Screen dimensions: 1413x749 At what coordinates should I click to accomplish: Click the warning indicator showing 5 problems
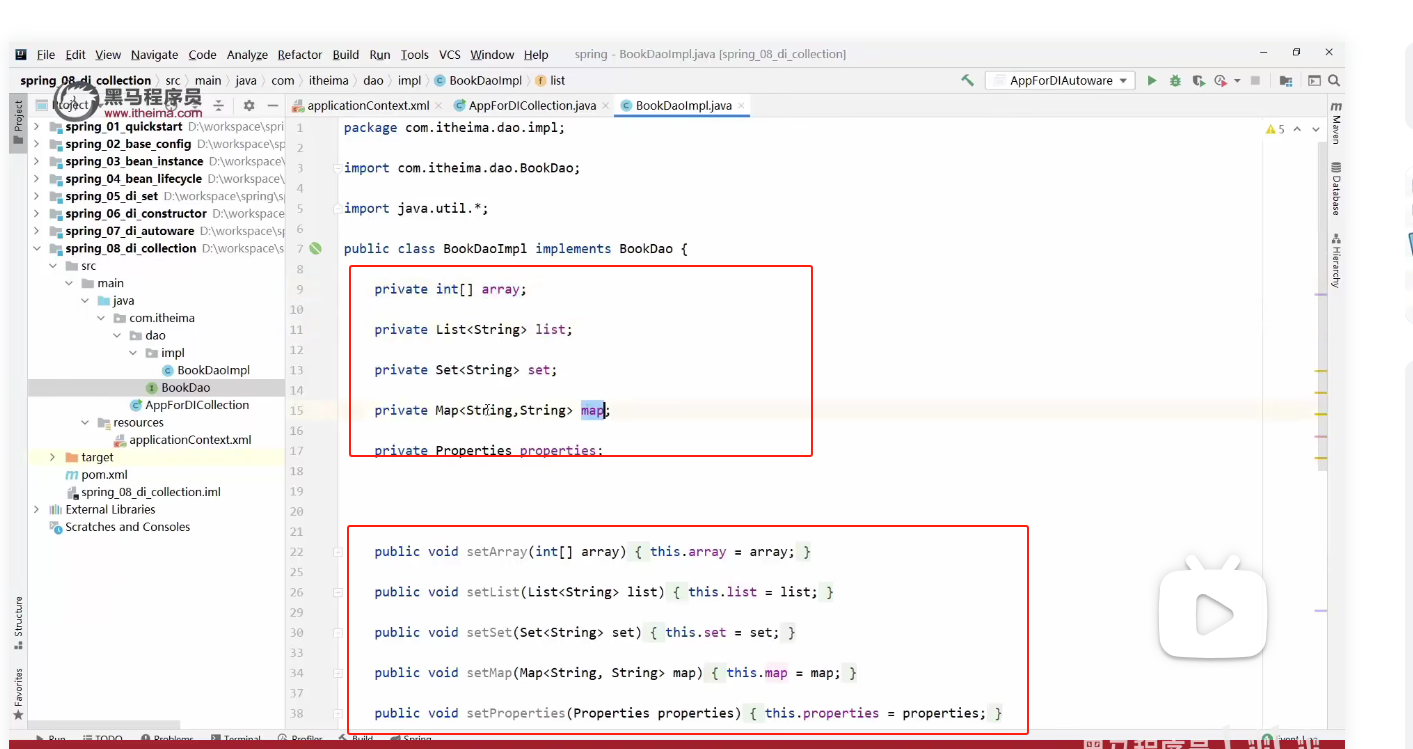(1275, 129)
